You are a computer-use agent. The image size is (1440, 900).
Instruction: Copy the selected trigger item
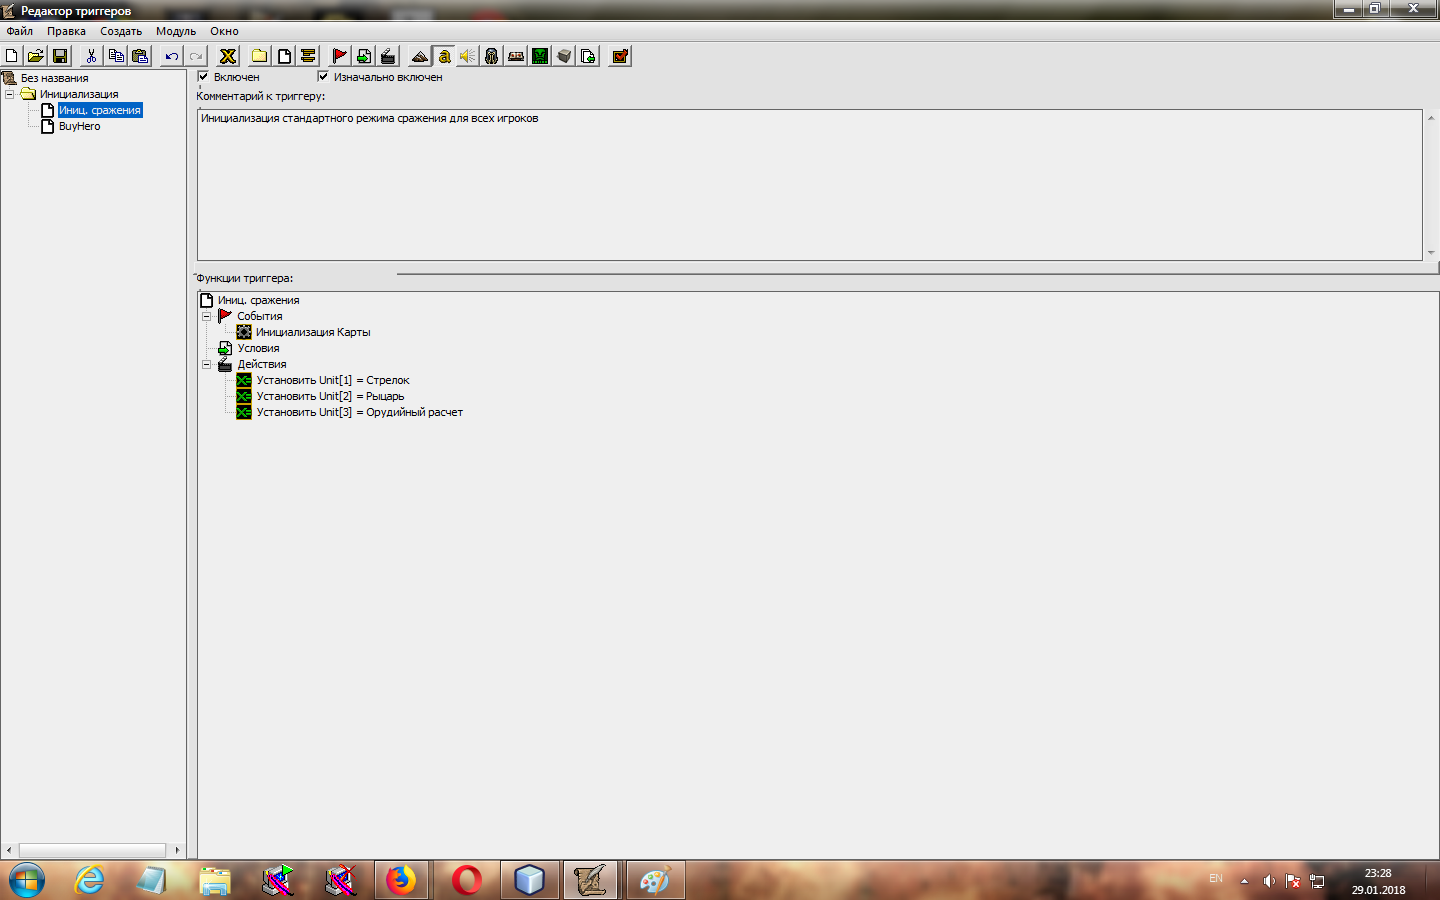tap(116, 56)
